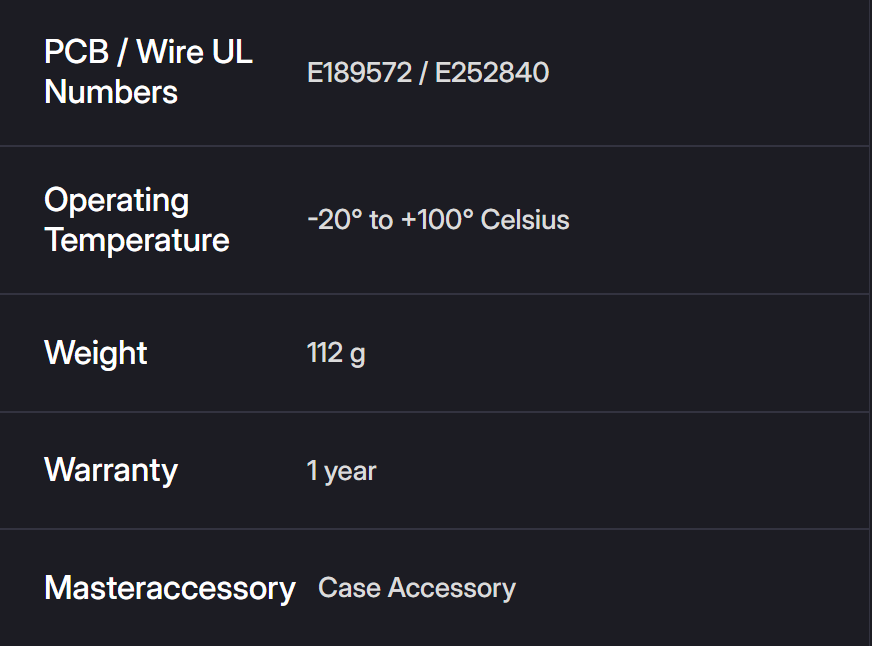872x646 pixels.
Task: Click the word "Temperature" in the row label
Action: 137,240
